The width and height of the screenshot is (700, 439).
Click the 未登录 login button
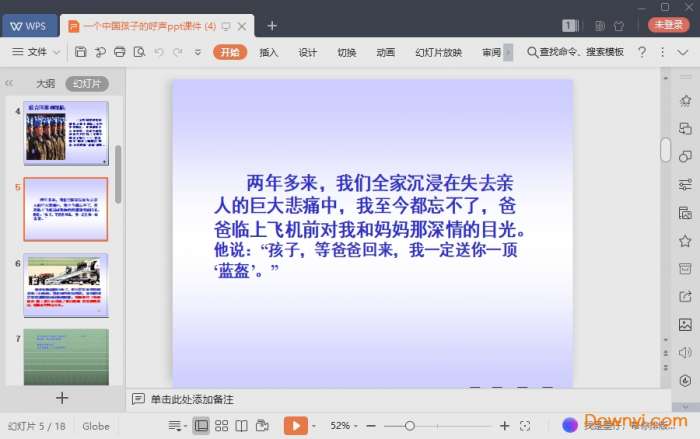[669, 25]
